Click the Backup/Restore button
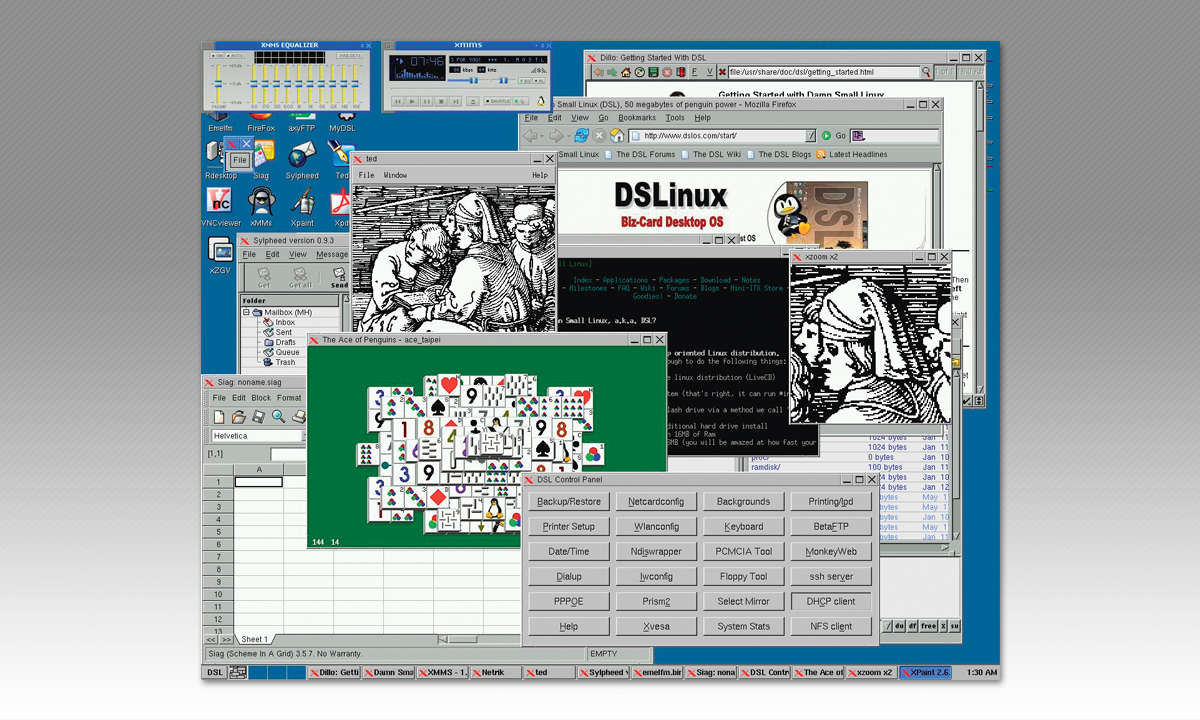 [568, 501]
